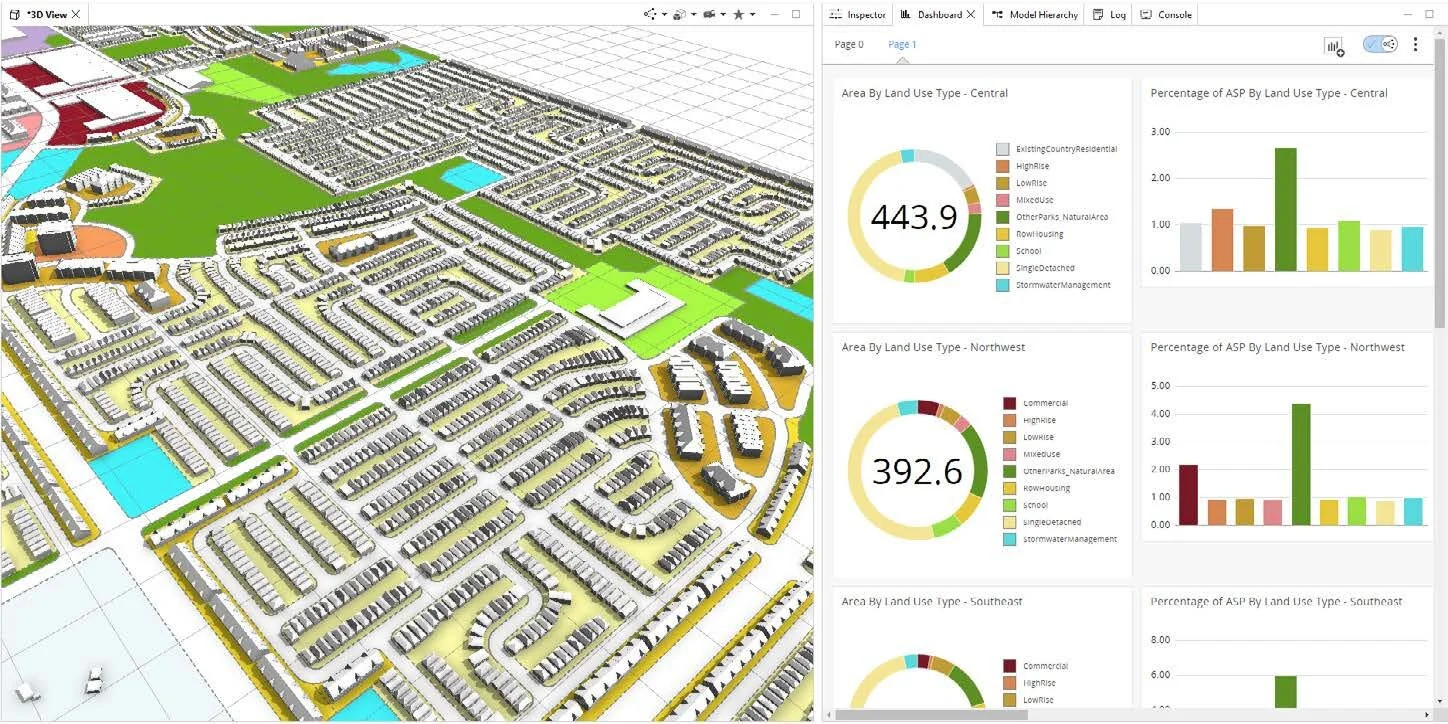1448x724 pixels.
Task: Click the Dashboard tab bar-chart icon
Action: (905, 14)
